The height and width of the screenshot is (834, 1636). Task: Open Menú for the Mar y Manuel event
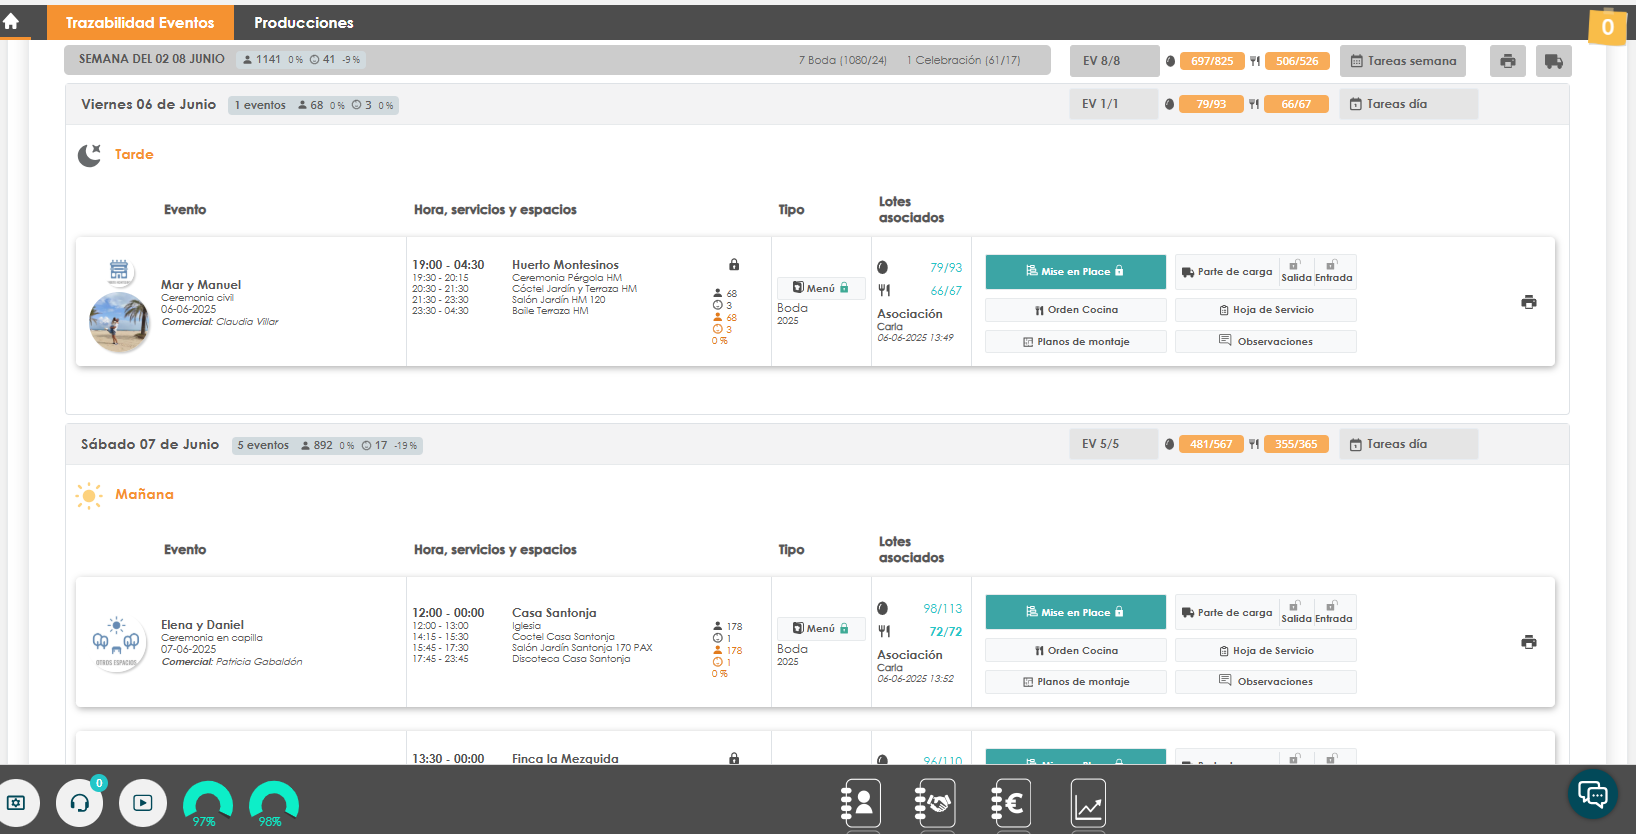click(821, 288)
